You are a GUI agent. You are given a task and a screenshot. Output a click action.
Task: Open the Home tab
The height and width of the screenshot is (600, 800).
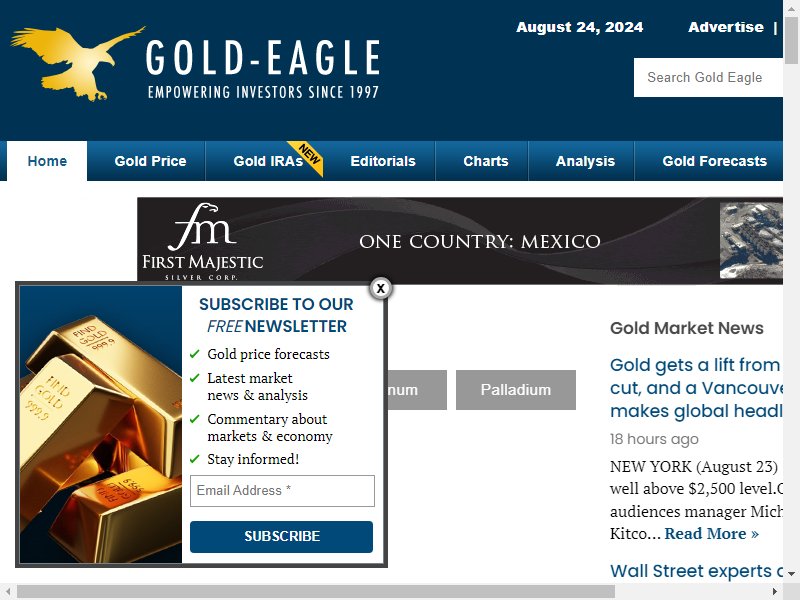(x=47, y=161)
